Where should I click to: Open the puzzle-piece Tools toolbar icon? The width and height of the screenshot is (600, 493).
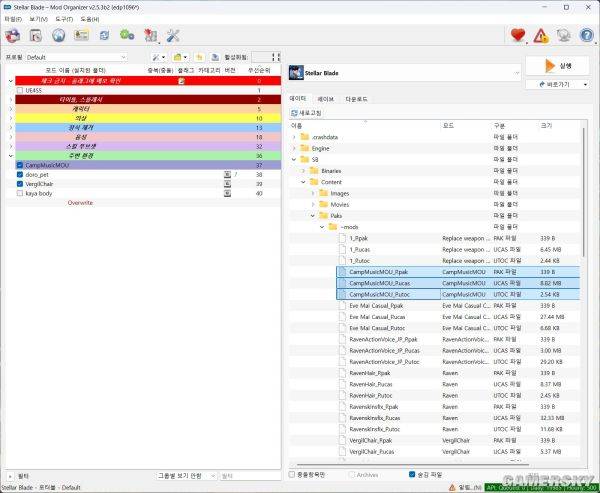(x=150, y=36)
